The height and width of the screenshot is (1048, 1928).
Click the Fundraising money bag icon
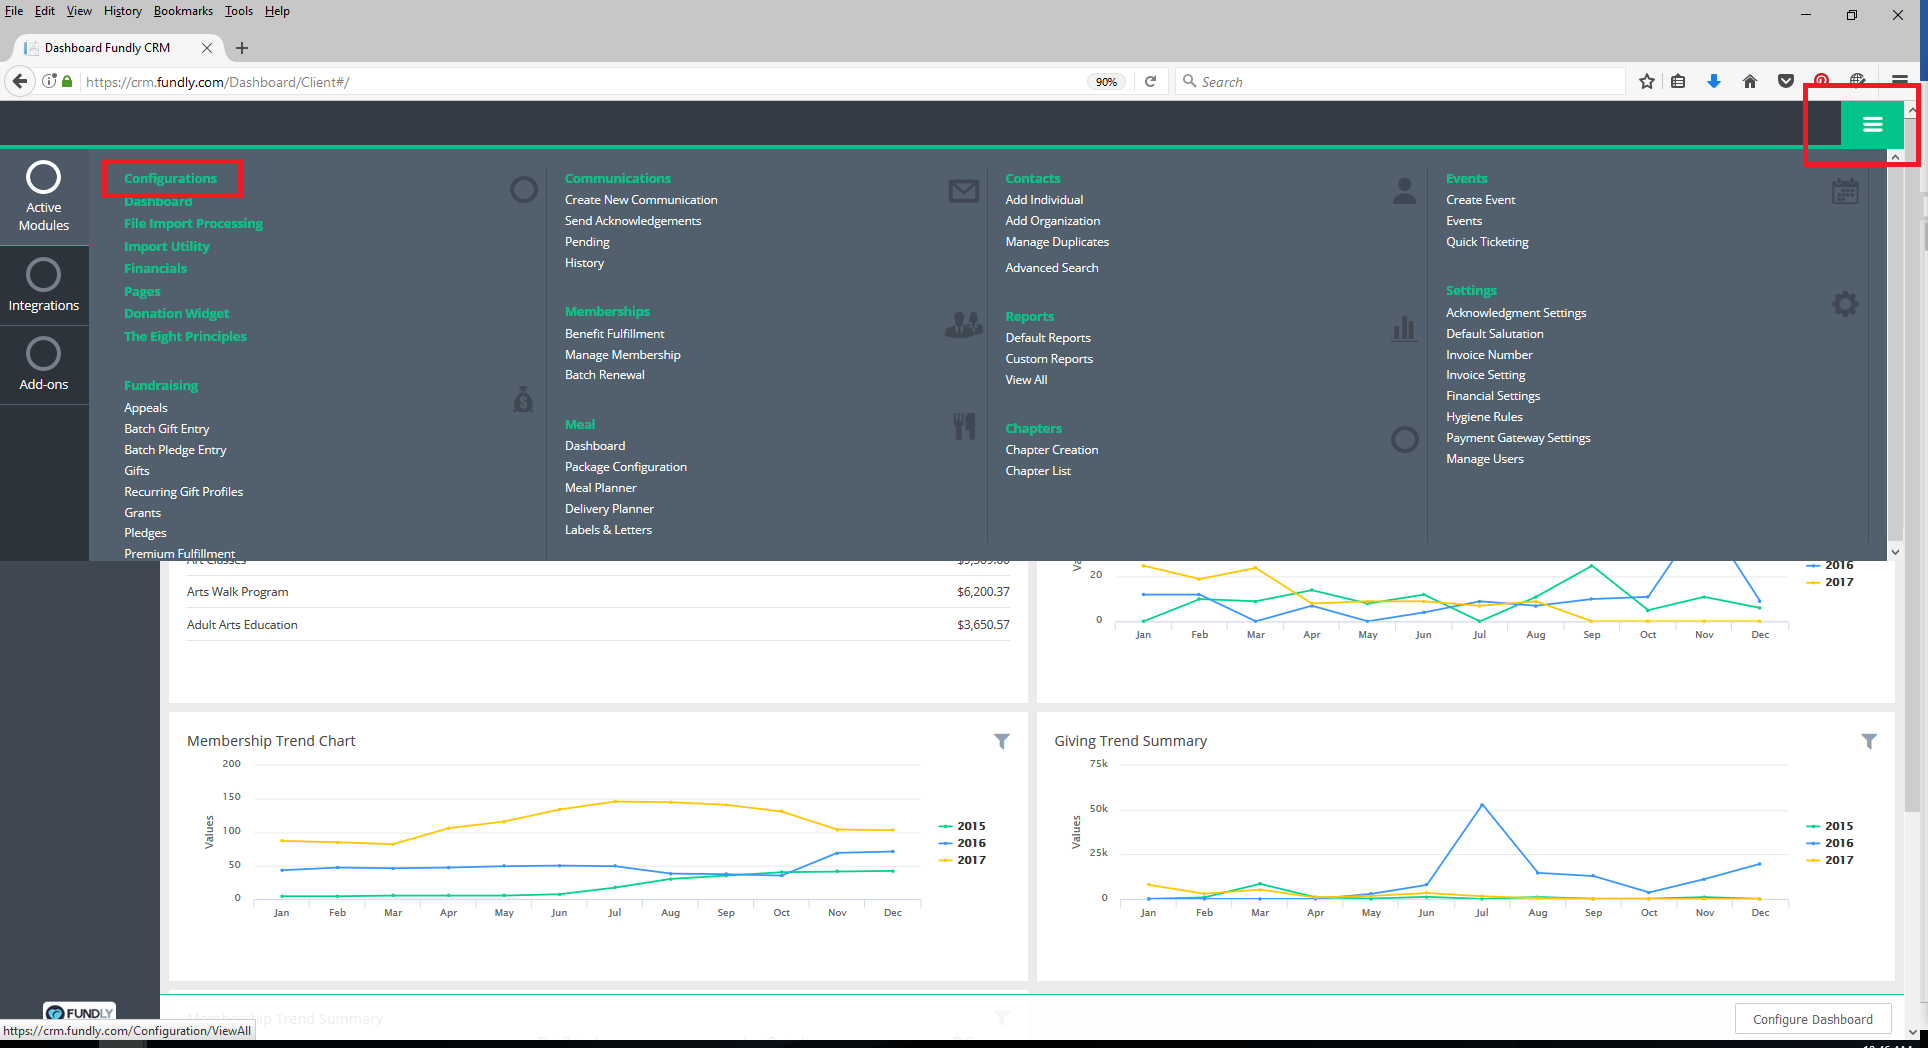(523, 399)
